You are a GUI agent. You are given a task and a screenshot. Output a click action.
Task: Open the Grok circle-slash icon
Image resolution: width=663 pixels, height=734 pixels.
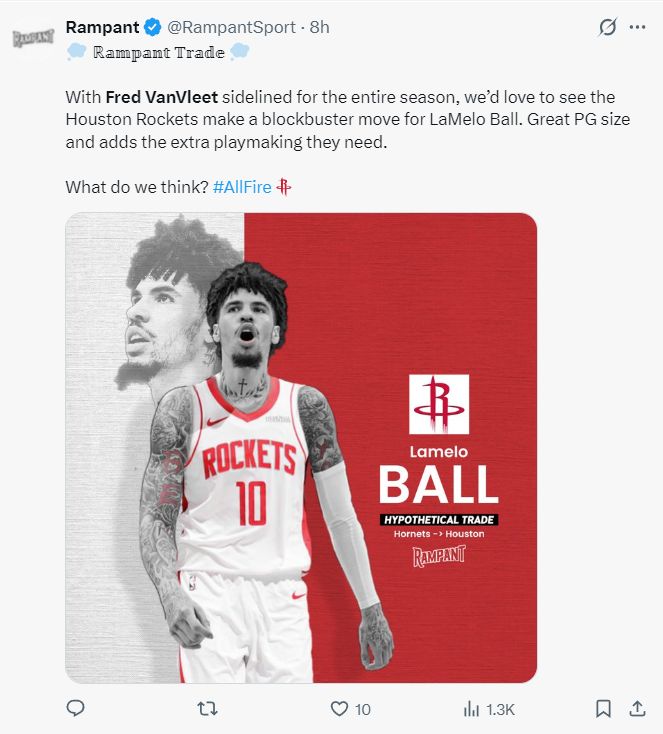point(608,27)
